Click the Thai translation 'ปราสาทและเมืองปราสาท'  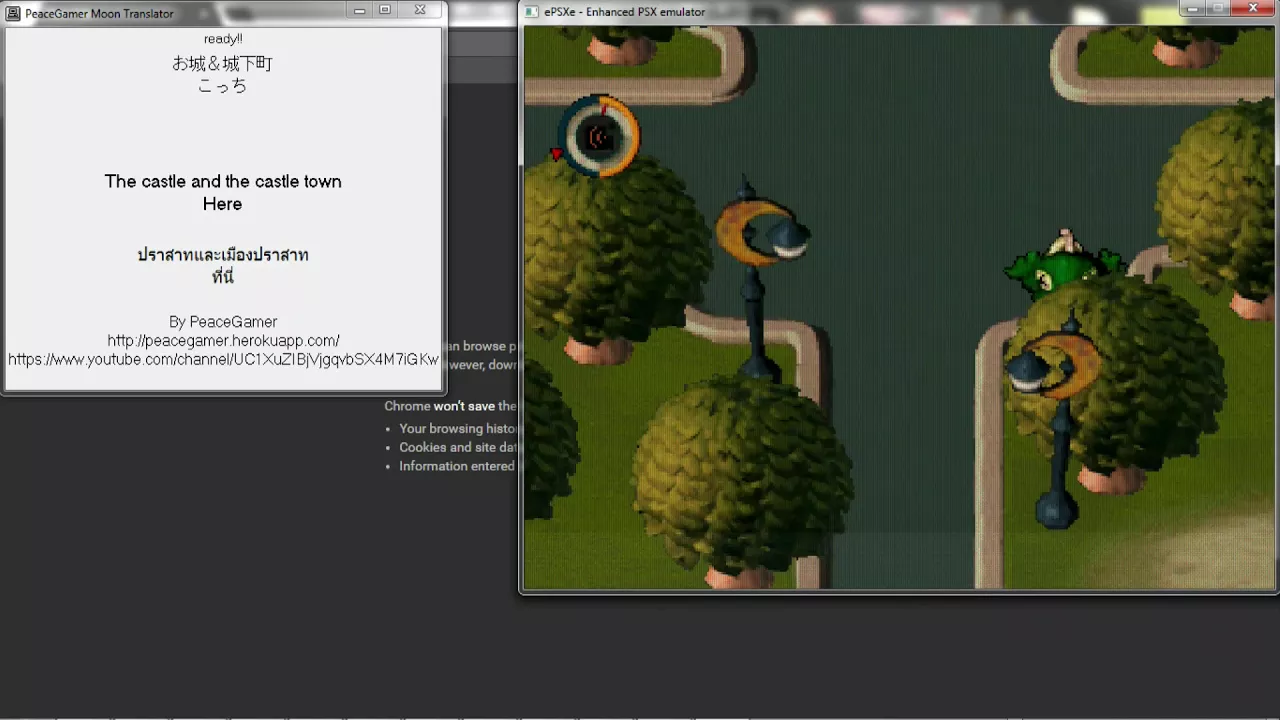tap(223, 254)
